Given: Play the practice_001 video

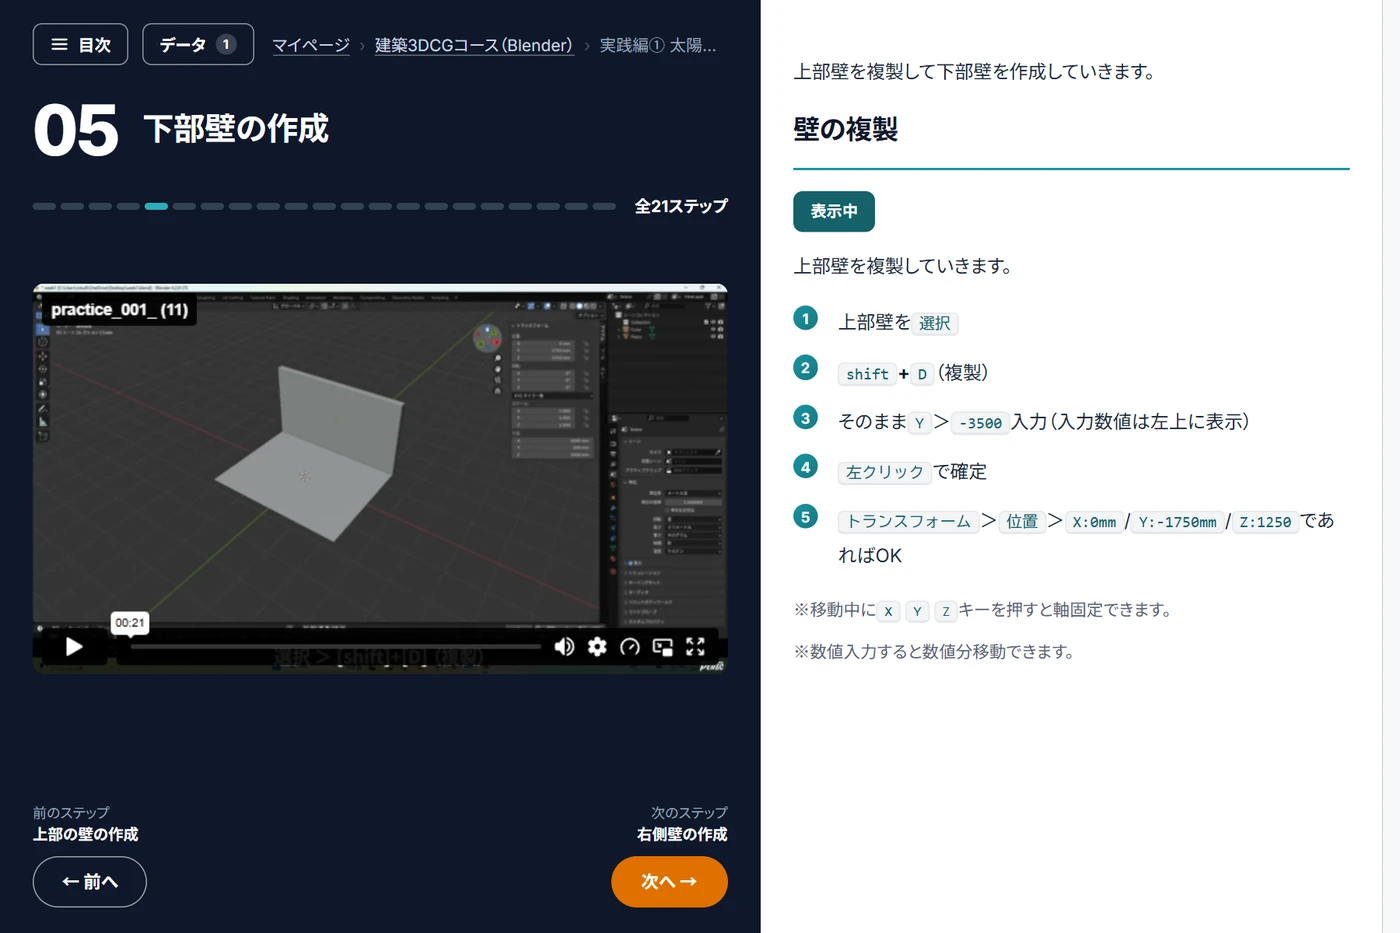Looking at the screenshot, I should pyautogui.click(x=74, y=647).
